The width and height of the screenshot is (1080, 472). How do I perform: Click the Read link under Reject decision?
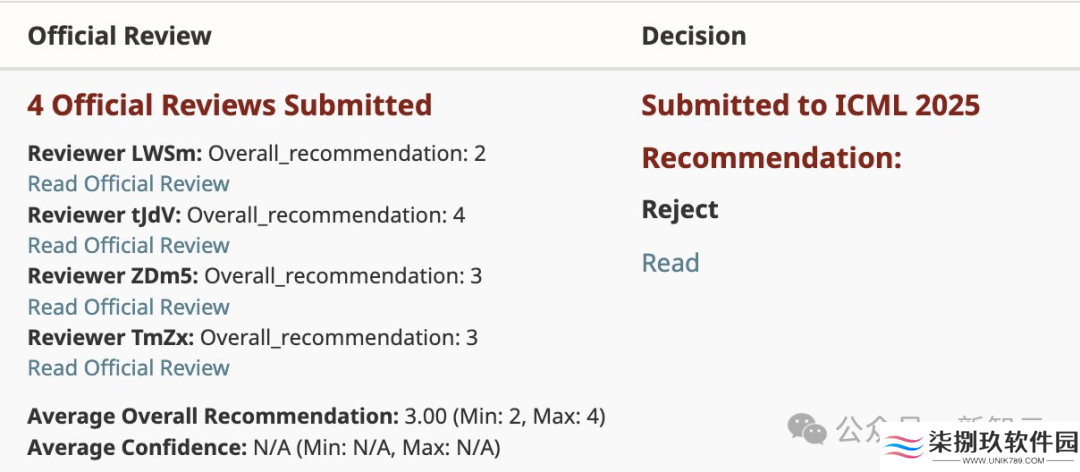pyautogui.click(x=670, y=263)
